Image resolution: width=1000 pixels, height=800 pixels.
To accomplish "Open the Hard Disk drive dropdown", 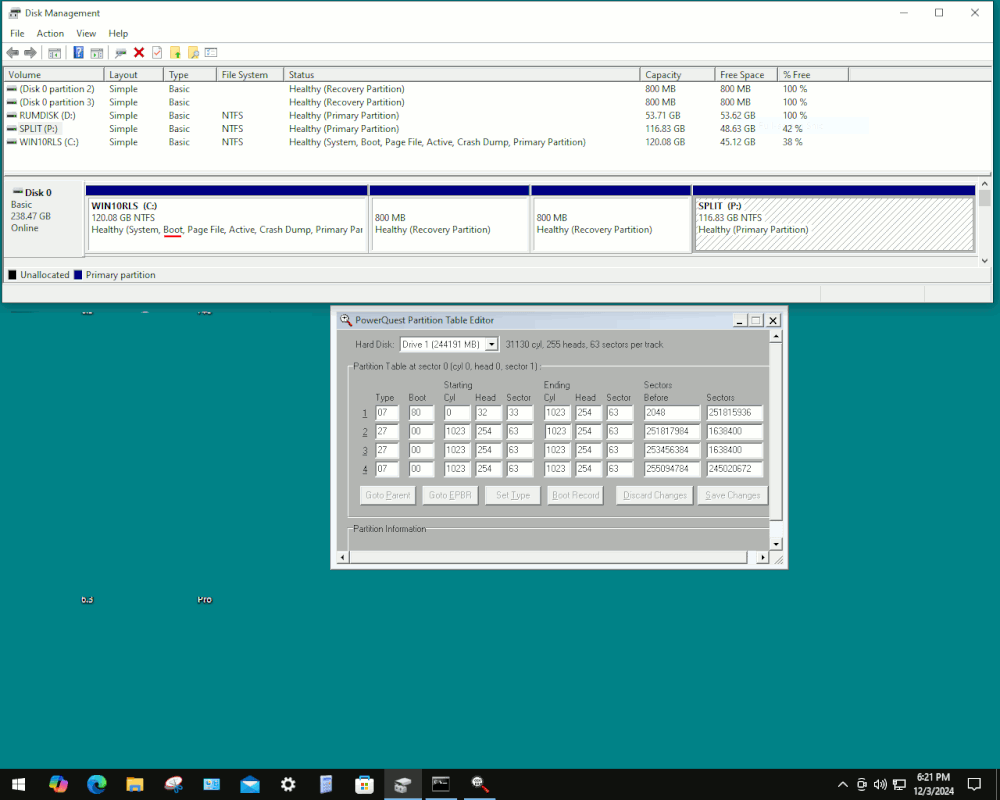I will click(492, 344).
